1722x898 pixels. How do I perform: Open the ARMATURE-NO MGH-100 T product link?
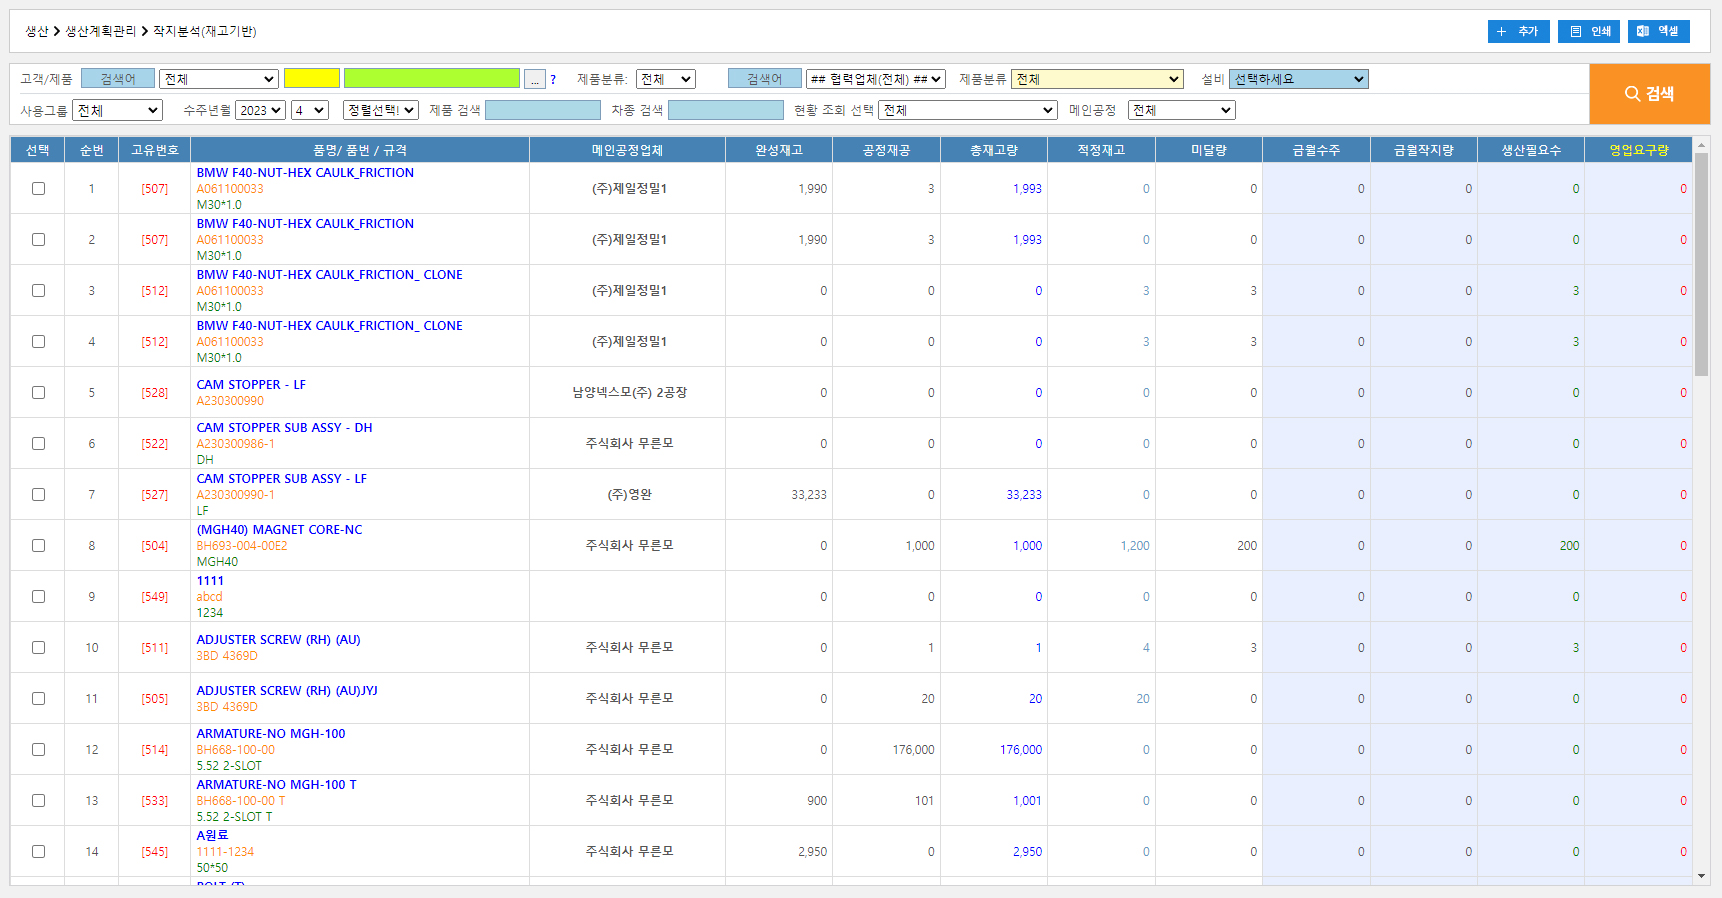[x=276, y=784]
